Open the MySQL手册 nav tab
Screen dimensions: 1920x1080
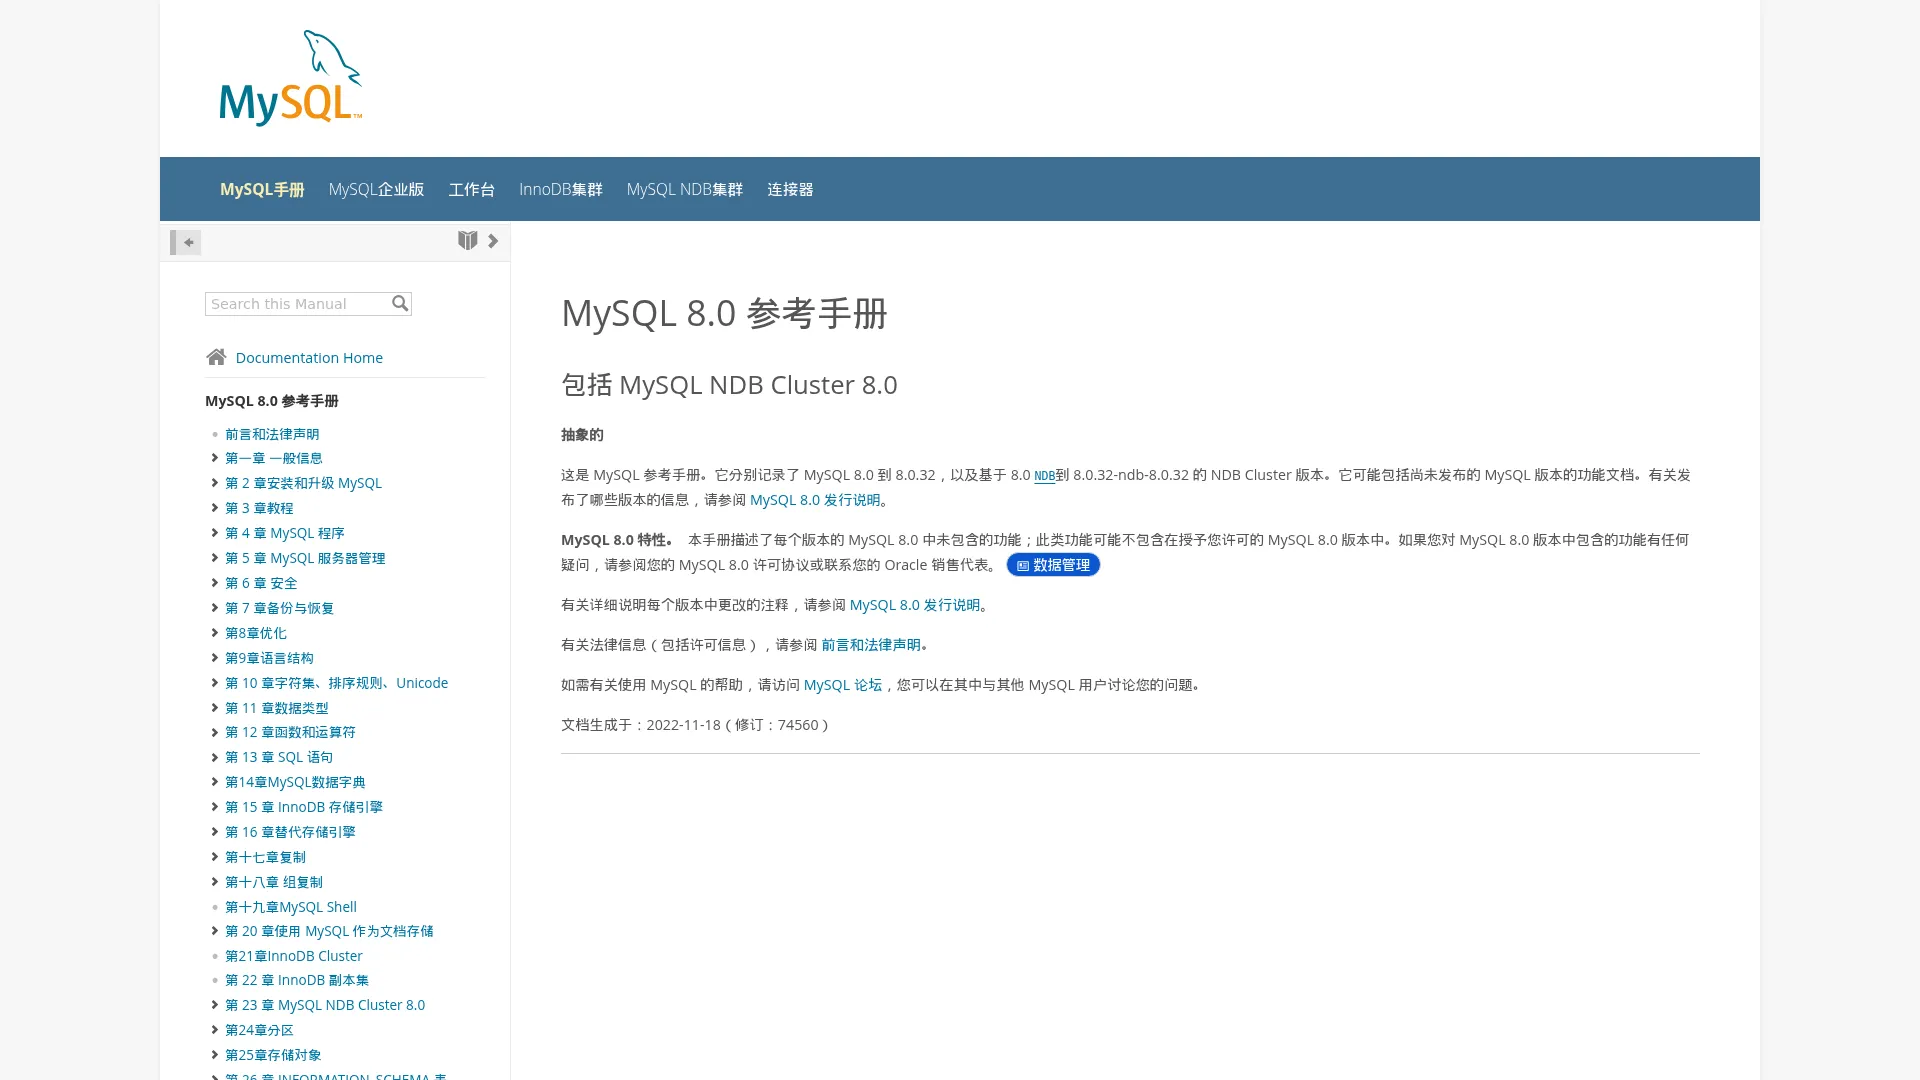(x=262, y=189)
